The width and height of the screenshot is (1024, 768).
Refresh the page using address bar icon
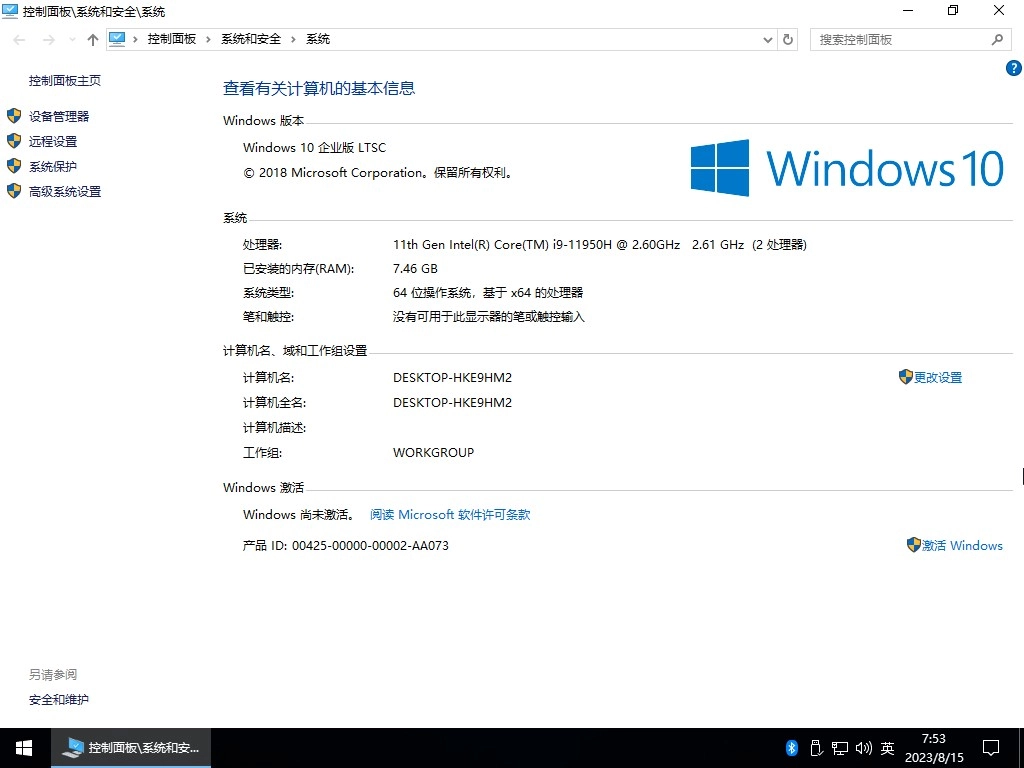[x=789, y=39]
